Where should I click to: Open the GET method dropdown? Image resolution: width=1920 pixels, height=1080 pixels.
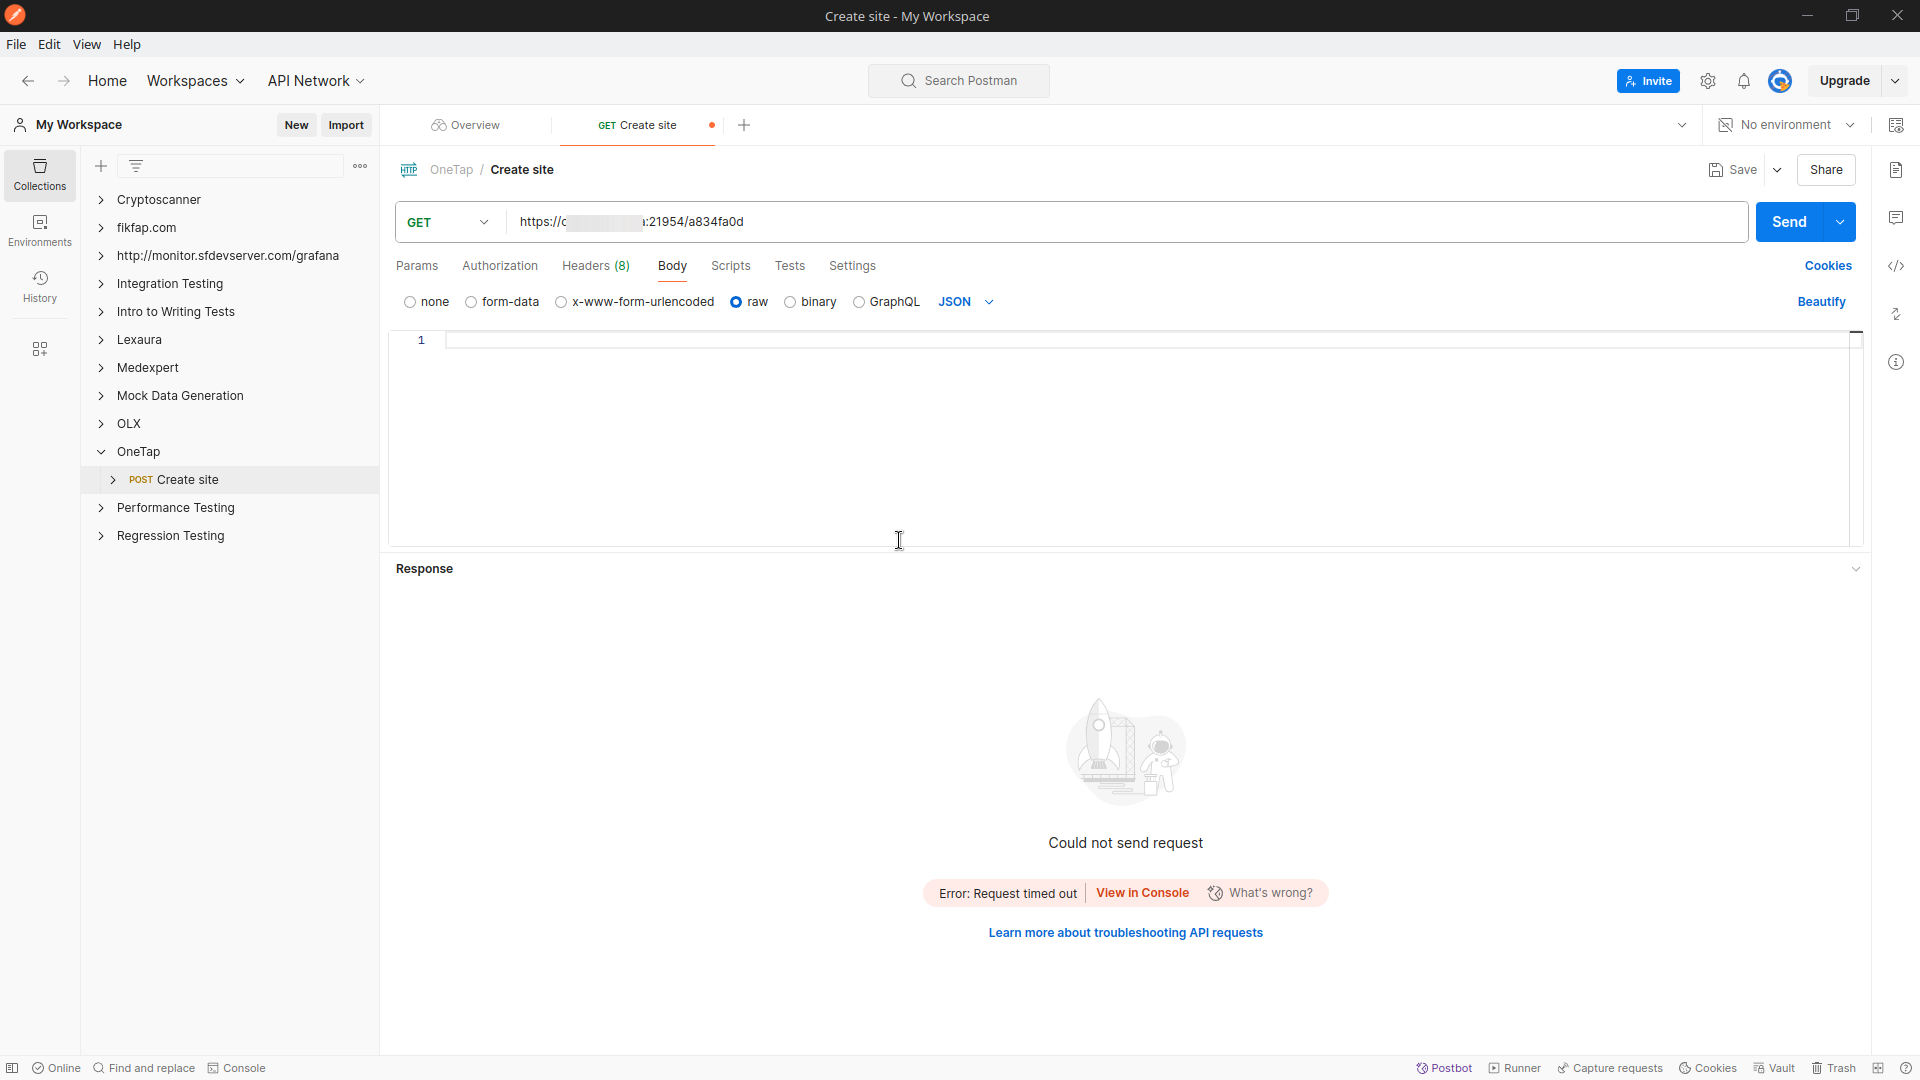(448, 222)
